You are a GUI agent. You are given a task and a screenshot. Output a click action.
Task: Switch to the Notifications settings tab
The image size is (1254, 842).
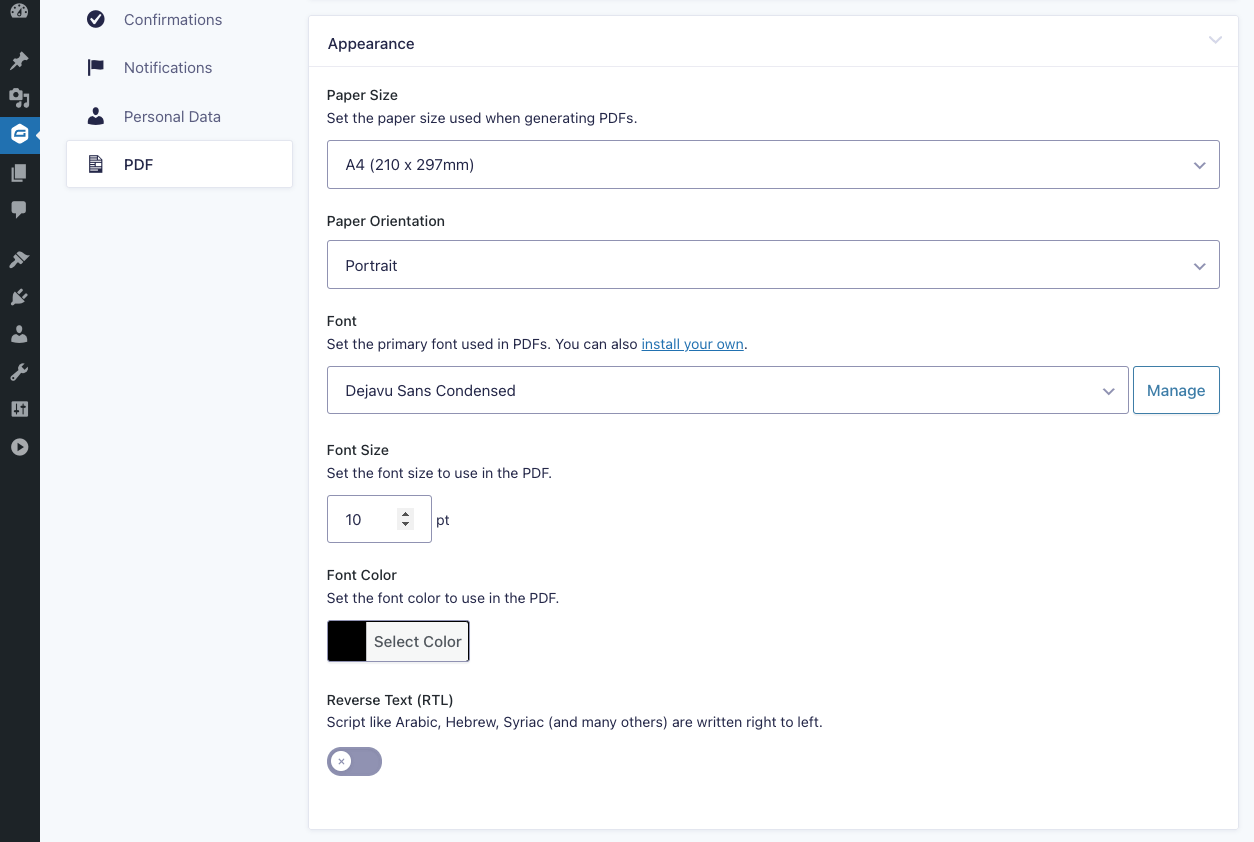(x=168, y=68)
